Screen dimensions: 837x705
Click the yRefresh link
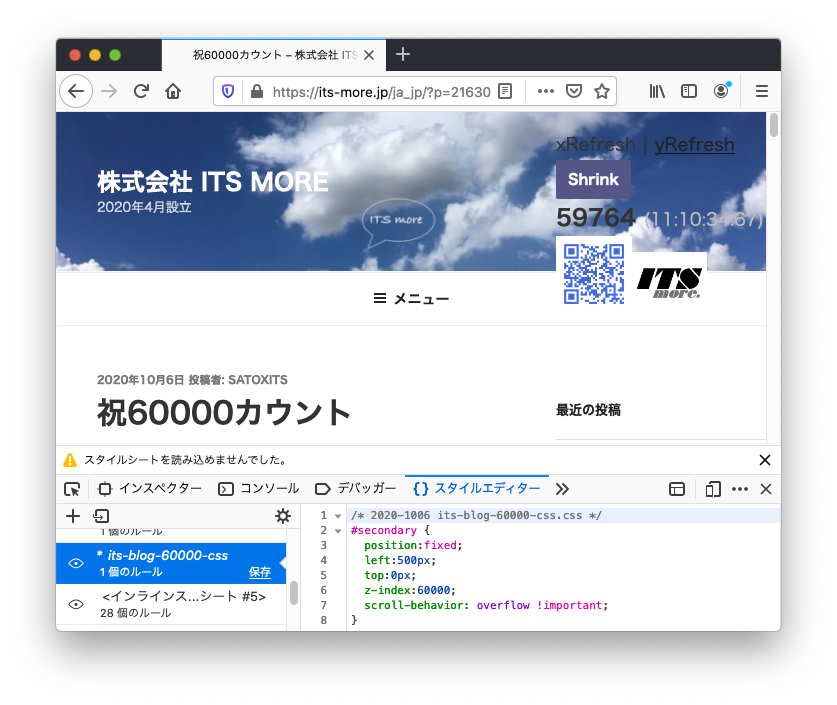(x=694, y=145)
